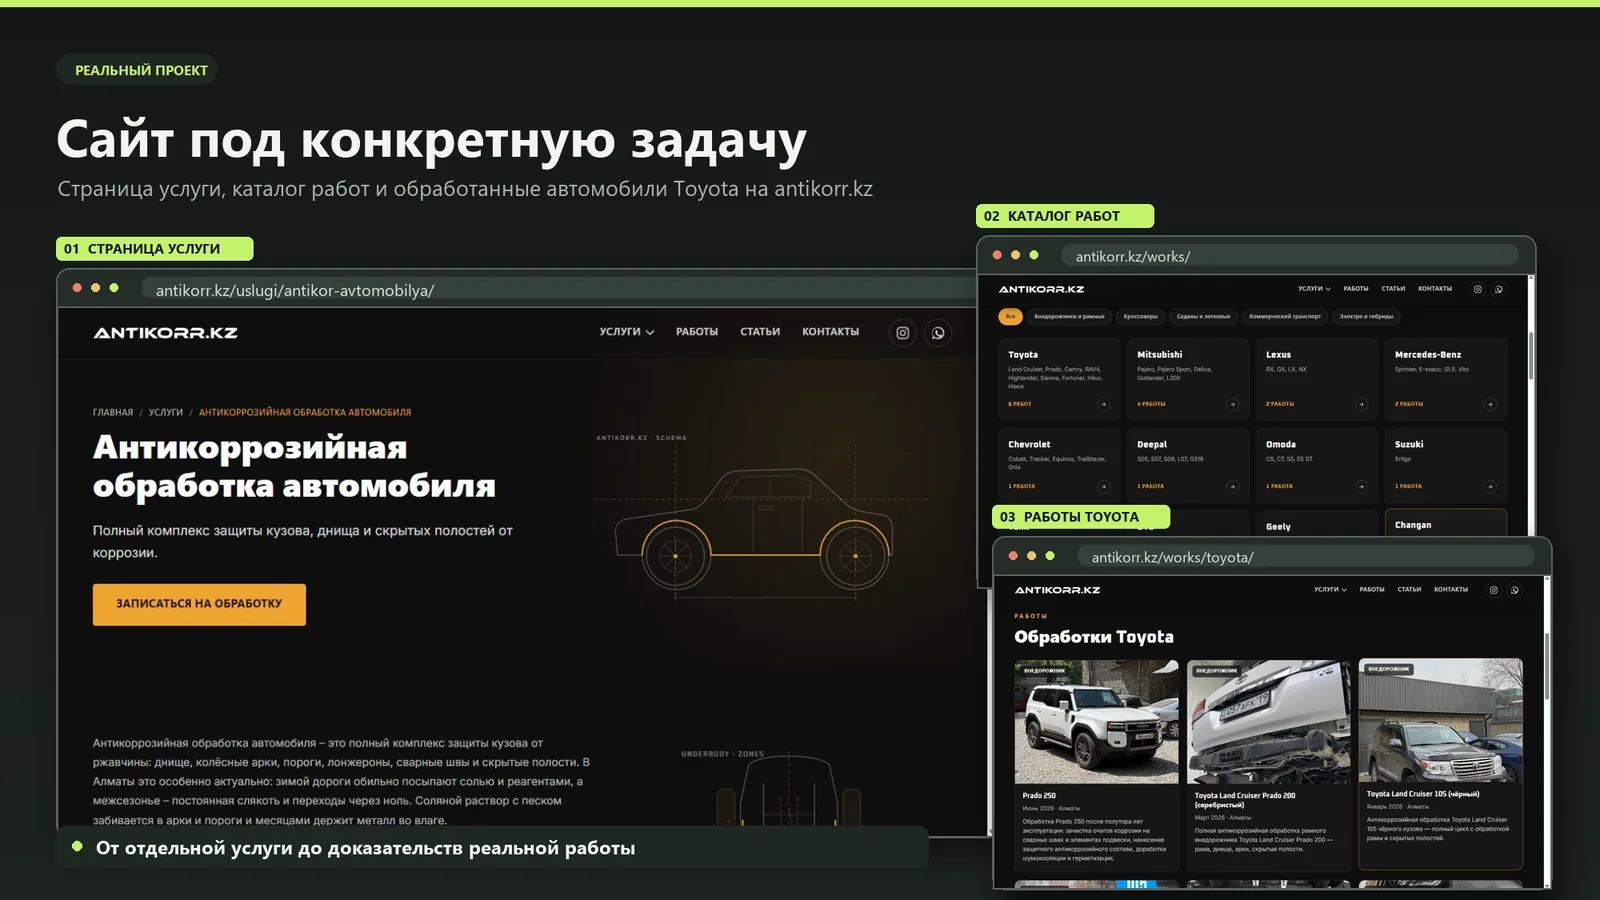Image resolution: width=1600 pixels, height=900 pixels.
Task: Open КОНТАКТЫ menu in the catalog window
Action: point(1435,289)
